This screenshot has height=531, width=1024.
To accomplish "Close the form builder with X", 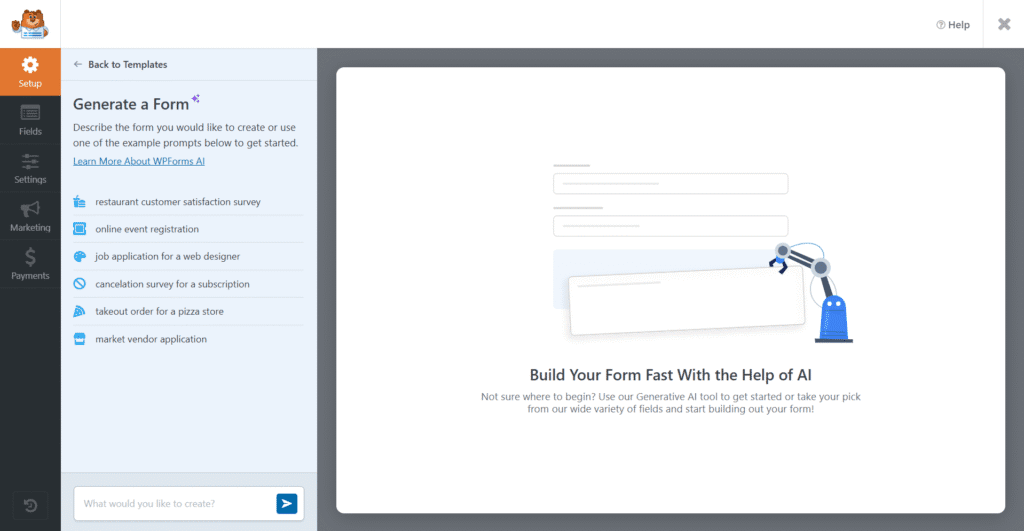I will 1004,24.
